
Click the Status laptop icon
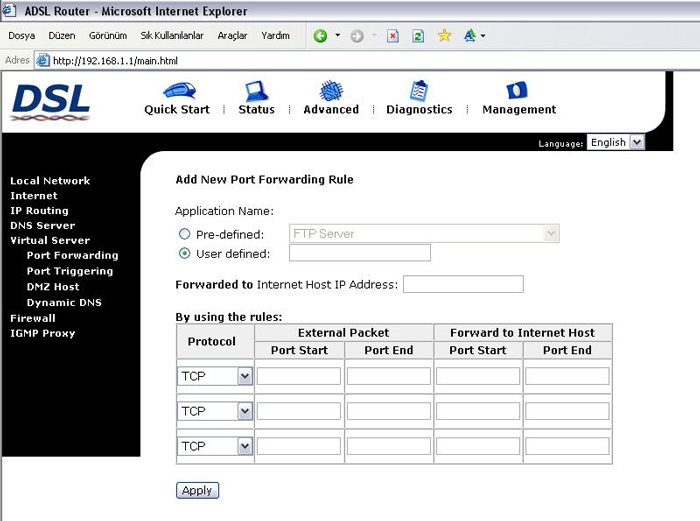tap(256, 91)
